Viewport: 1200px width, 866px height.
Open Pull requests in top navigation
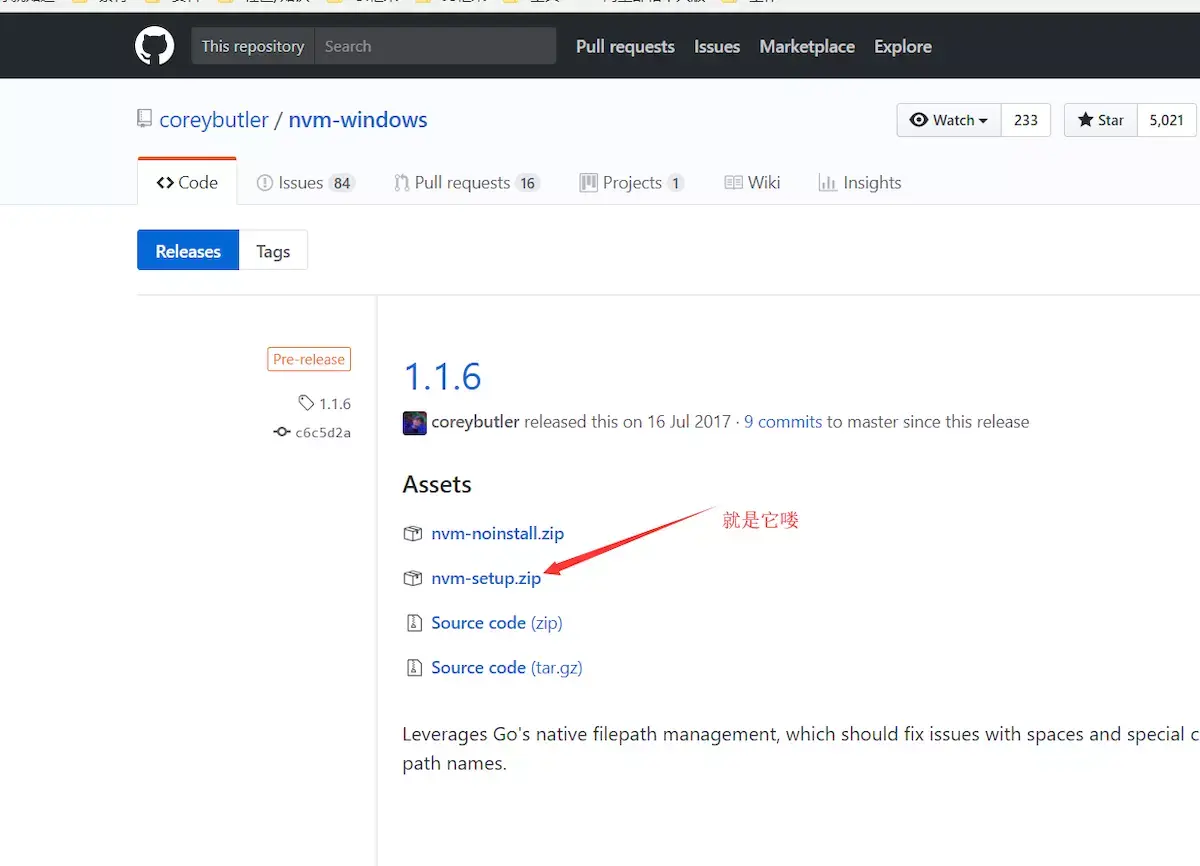[x=625, y=46]
